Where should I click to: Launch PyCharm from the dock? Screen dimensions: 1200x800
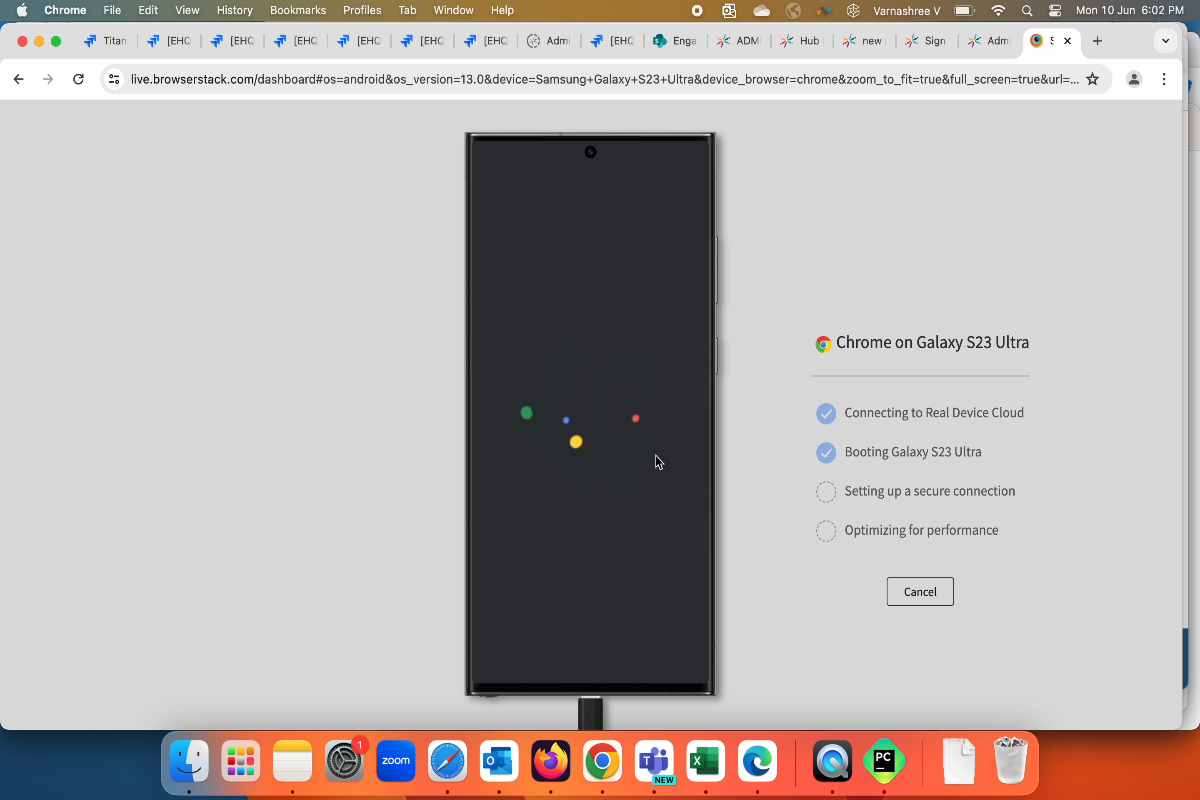coord(884,761)
